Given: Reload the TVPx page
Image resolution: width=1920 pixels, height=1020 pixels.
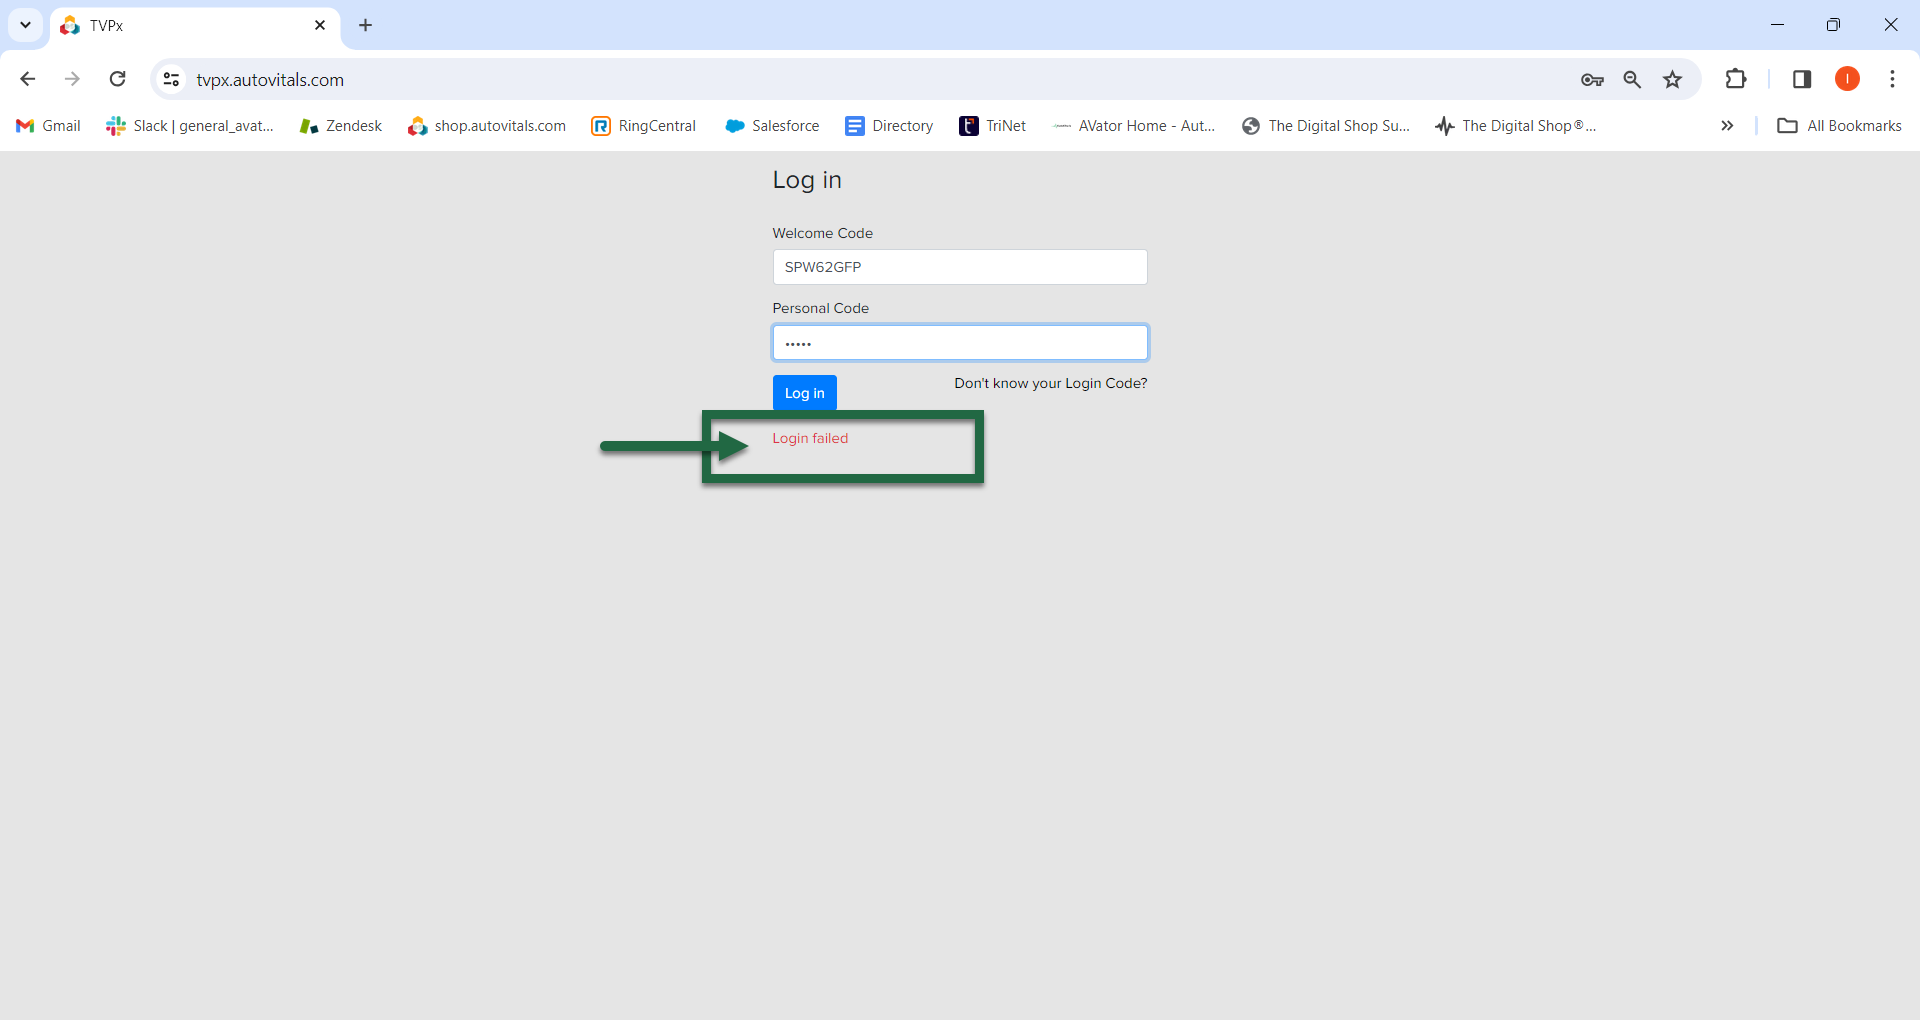Looking at the screenshot, I should tap(117, 79).
